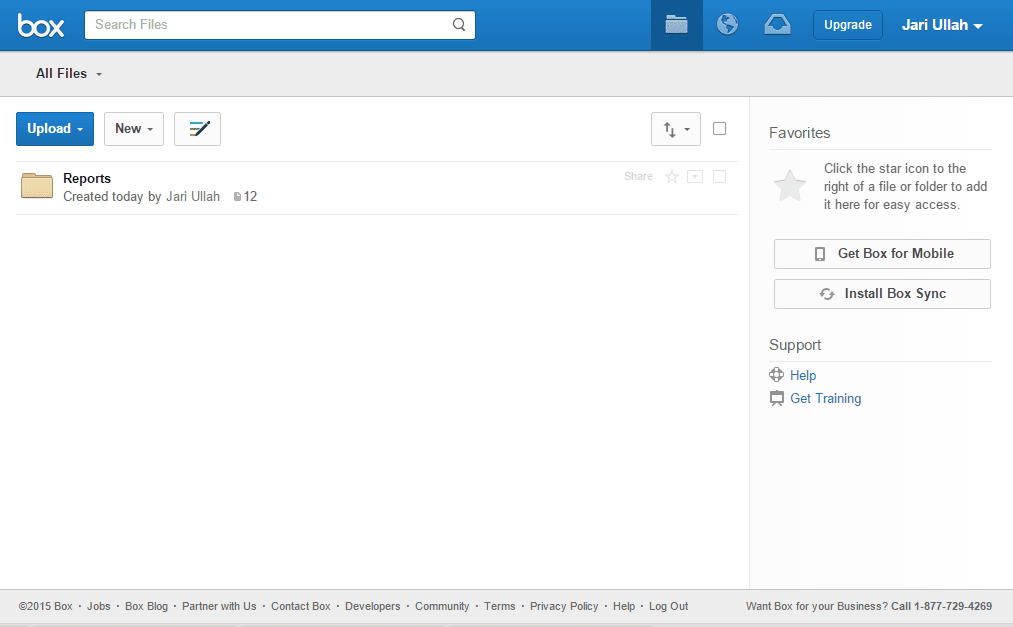Open the Files folder icon in header
Image resolution: width=1013 pixels, height=627 pixels.
676,25
